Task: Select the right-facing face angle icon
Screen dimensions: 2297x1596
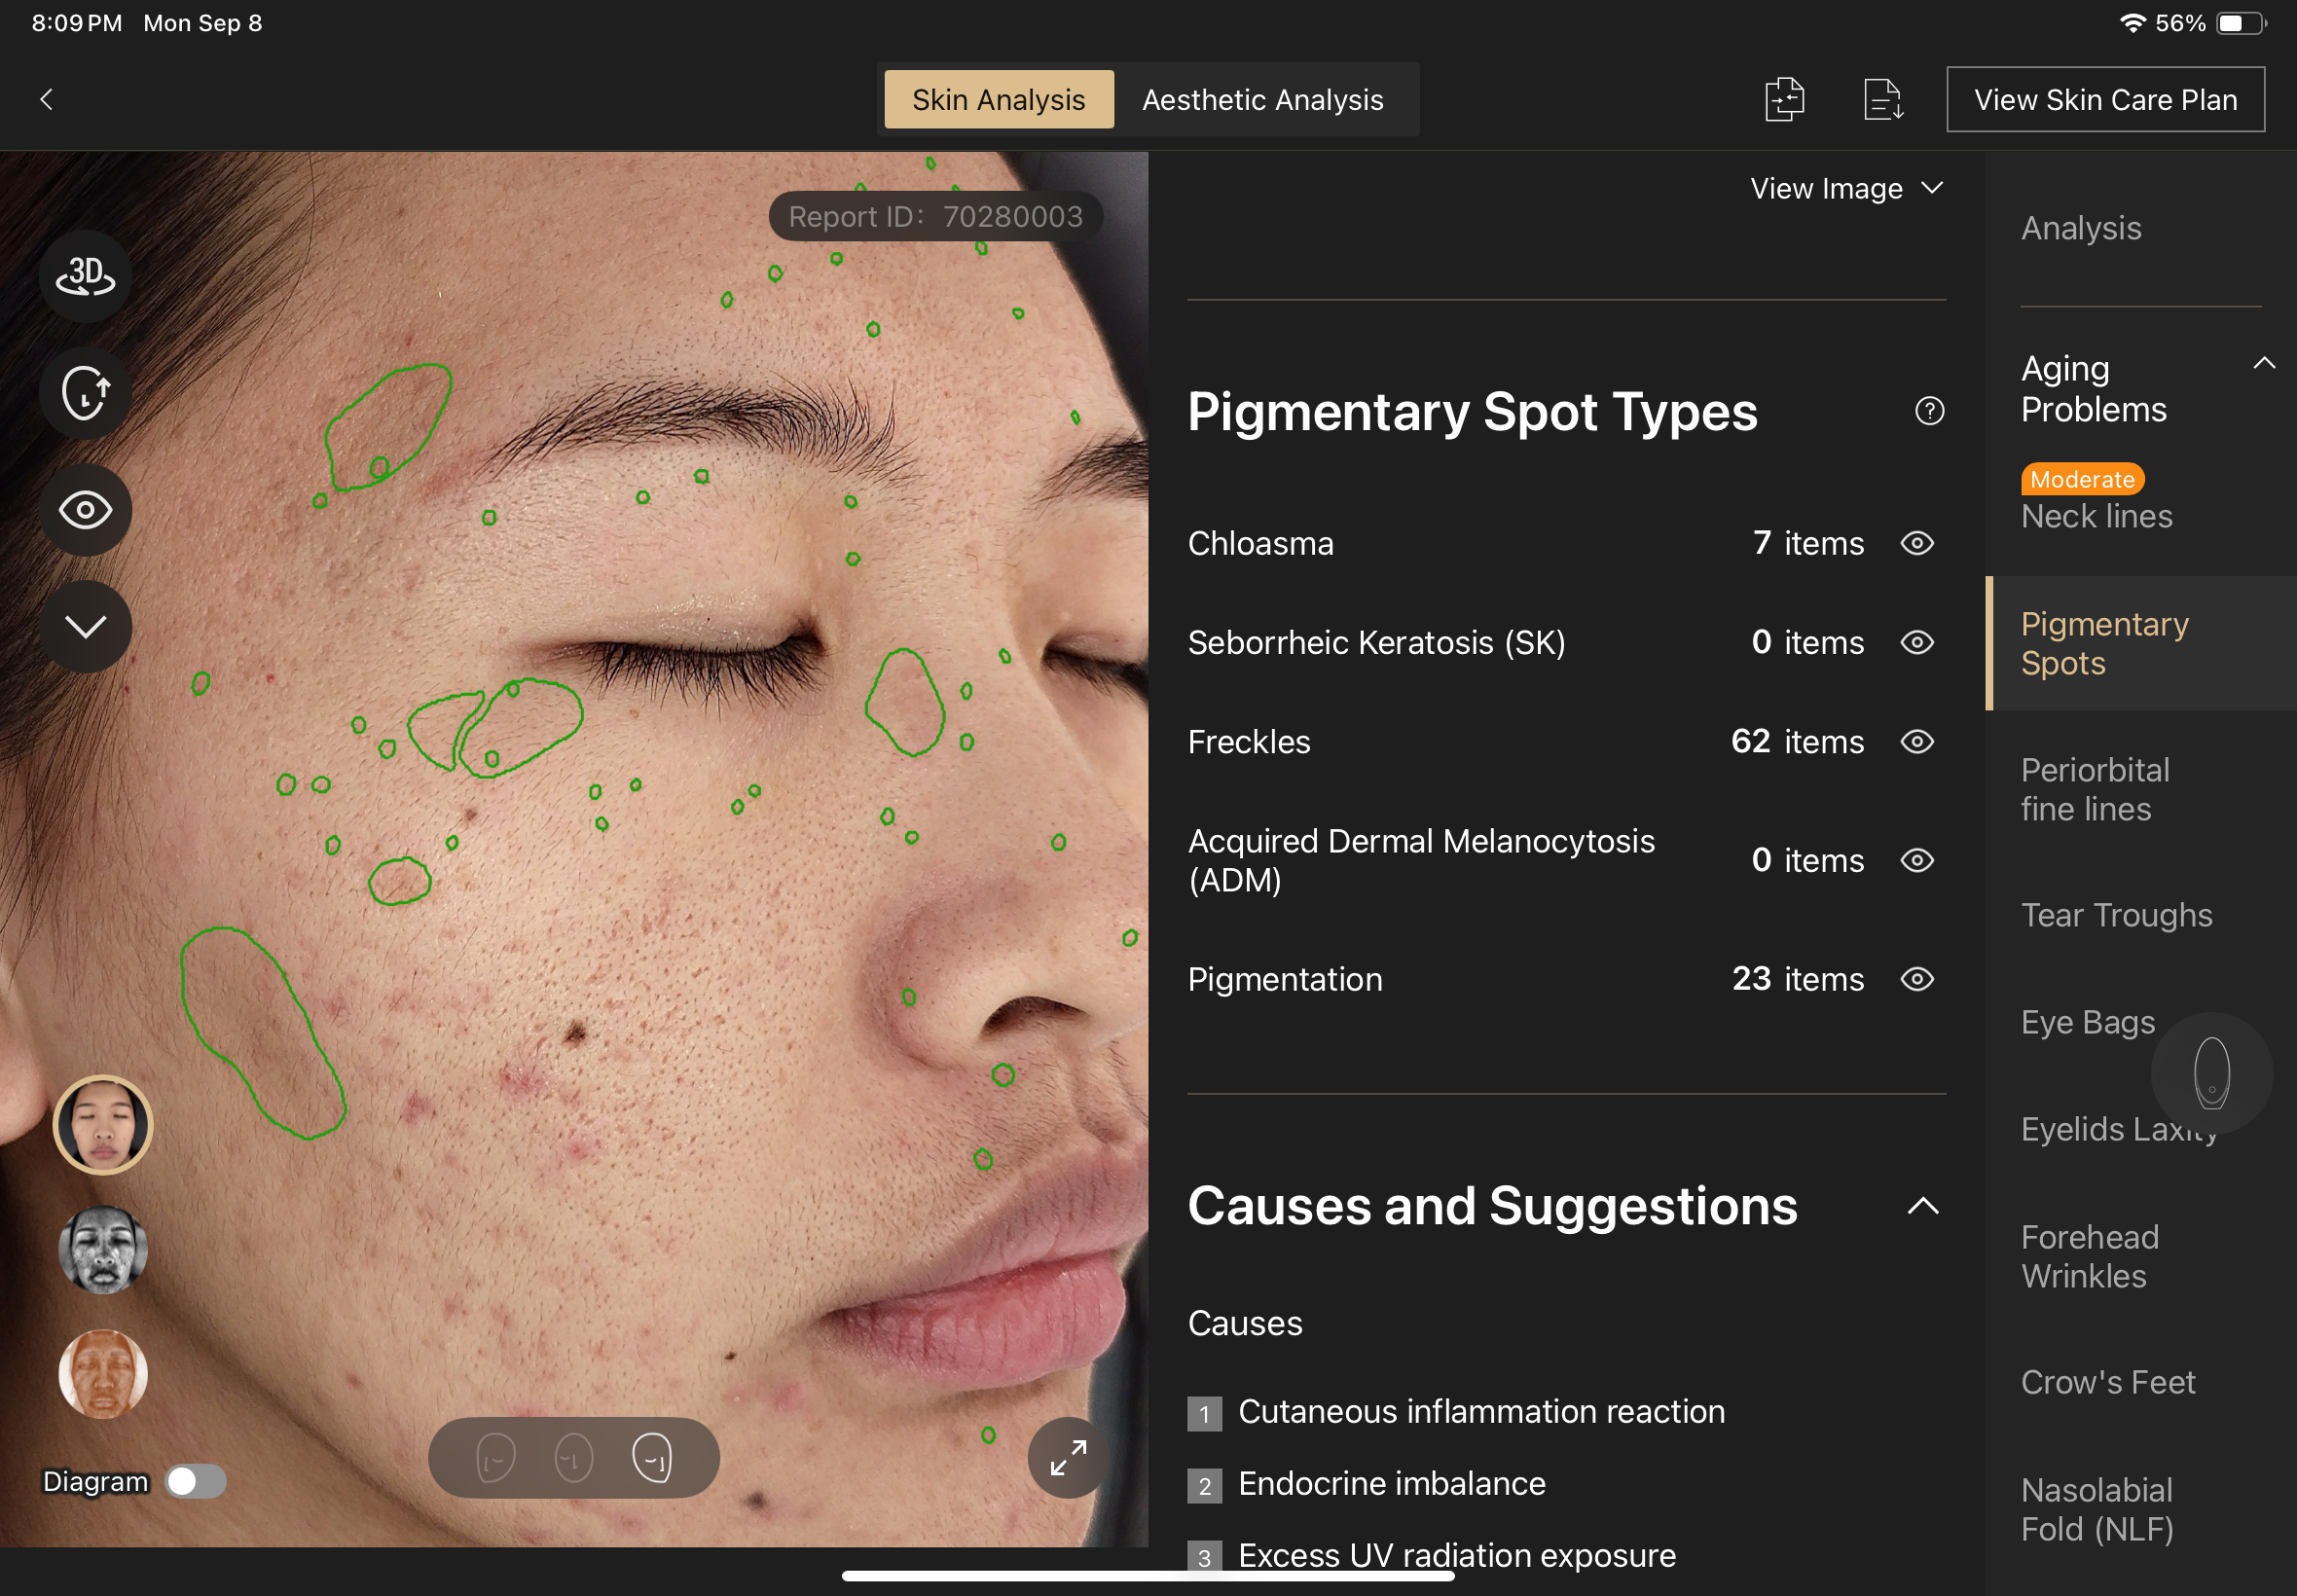Action: point(652,1457)
